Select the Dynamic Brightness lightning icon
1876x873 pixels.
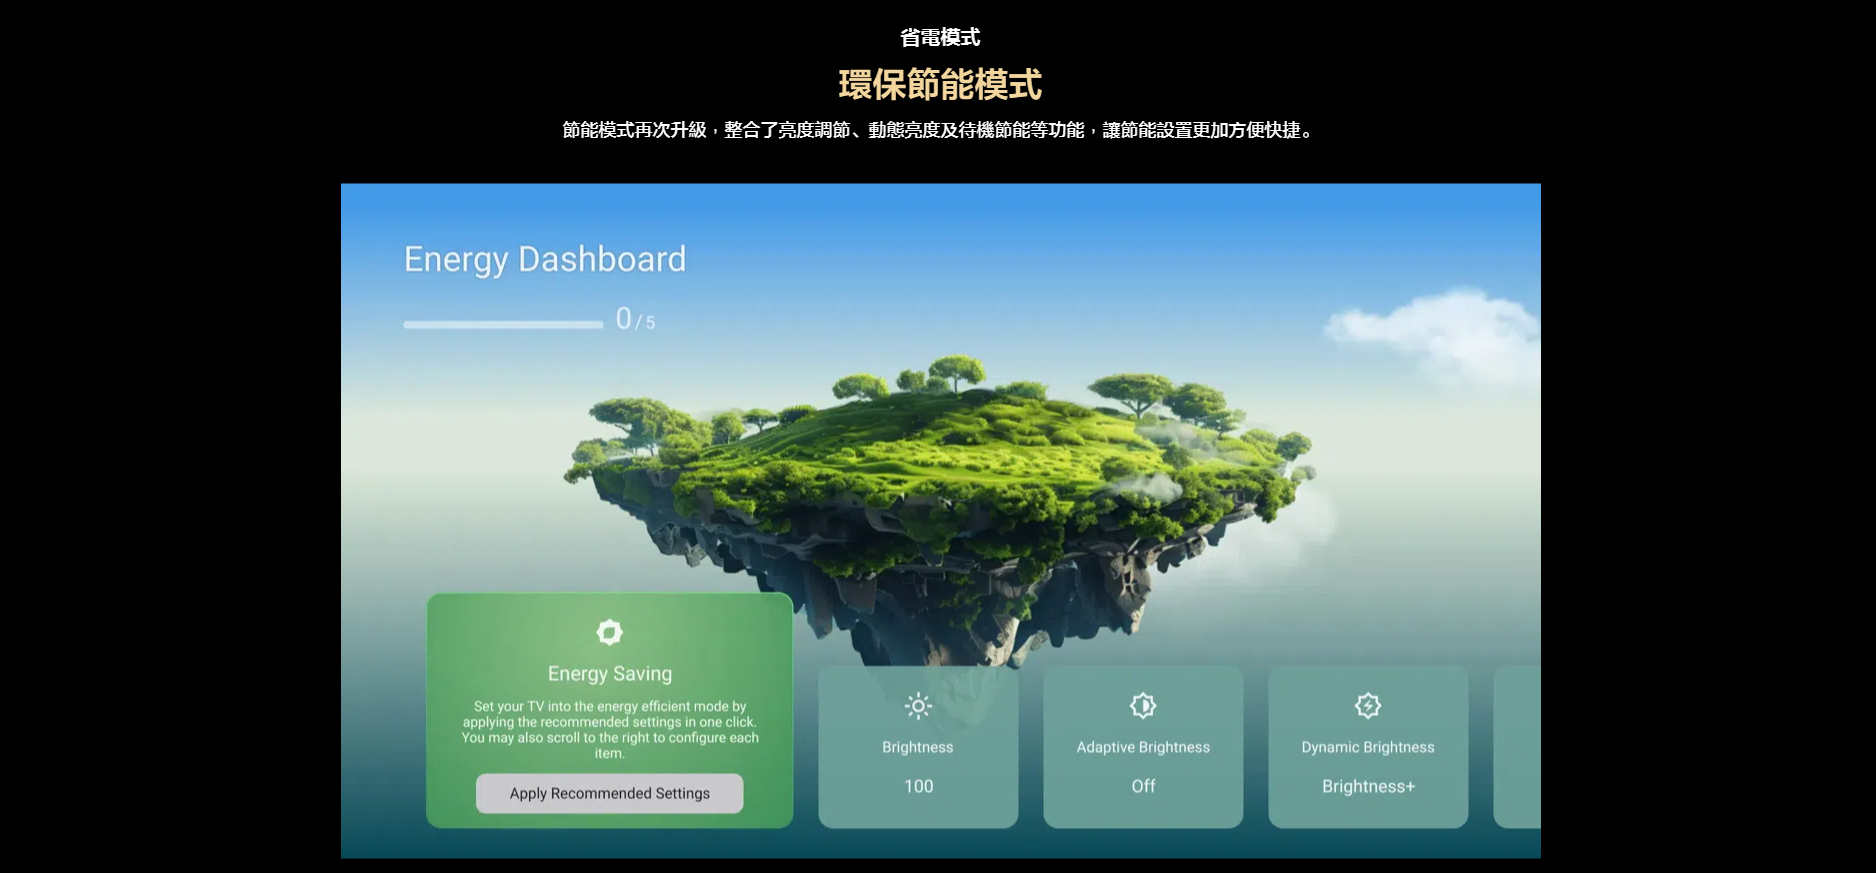pyautogui.click(x=1368, y=706)
